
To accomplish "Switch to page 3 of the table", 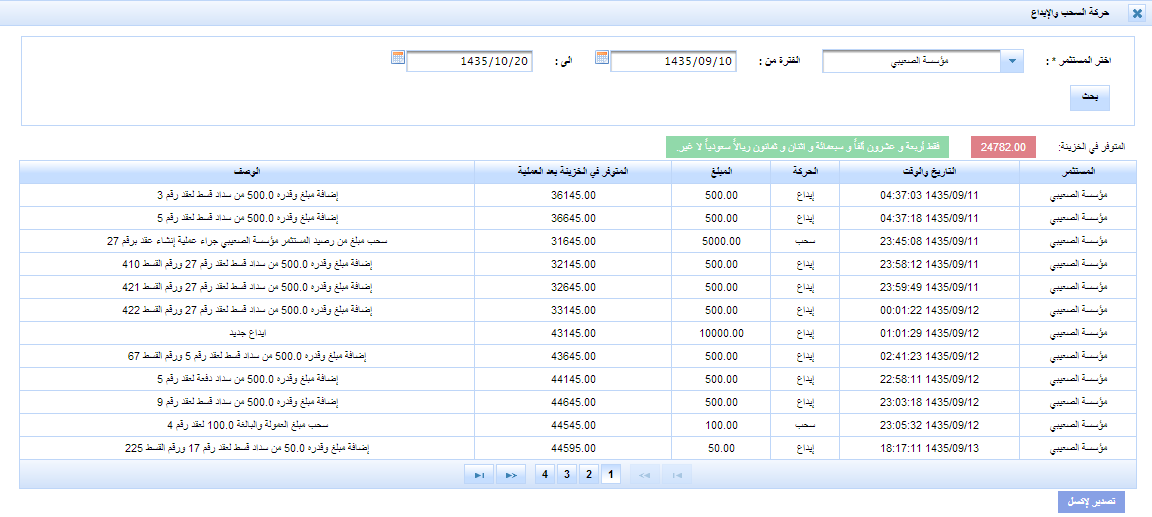I will tap(567, 474).
